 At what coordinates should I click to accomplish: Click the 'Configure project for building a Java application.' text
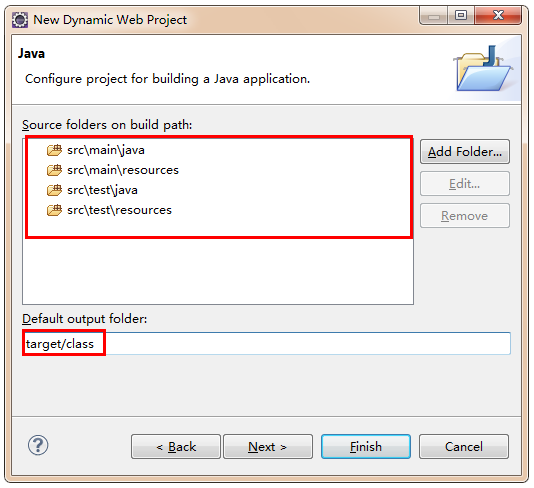[168, 79]
